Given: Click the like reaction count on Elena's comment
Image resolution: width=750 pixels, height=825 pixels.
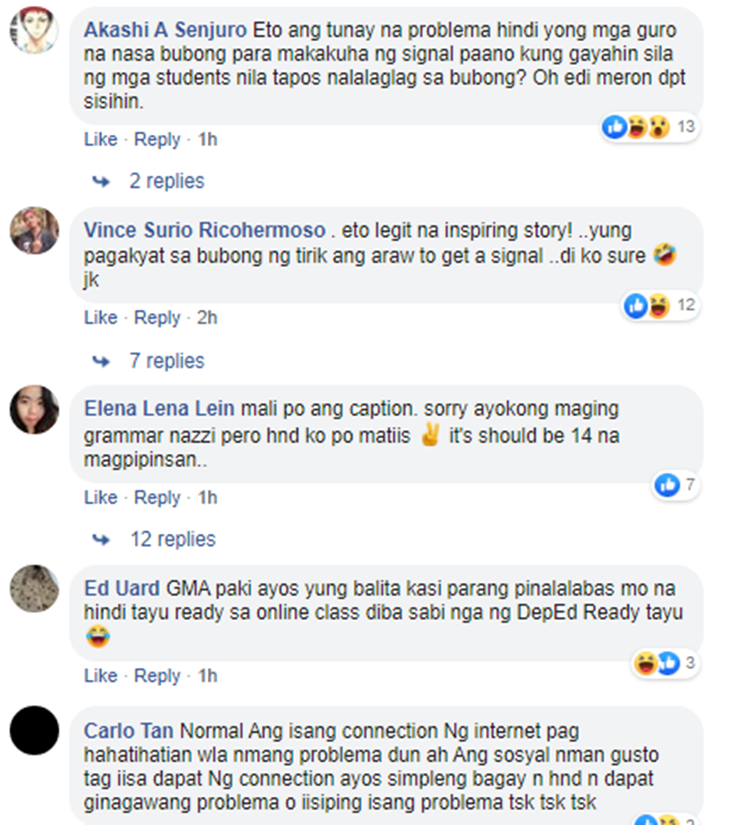Looking at the screenshot, I should (676, 485).
